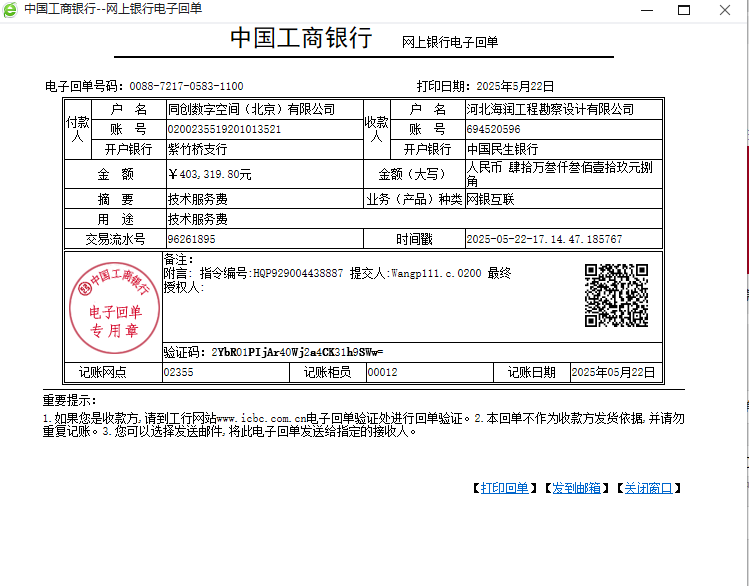
Task: Click submitter Wangp111.c.0200
Action: [x=436, y=273]
